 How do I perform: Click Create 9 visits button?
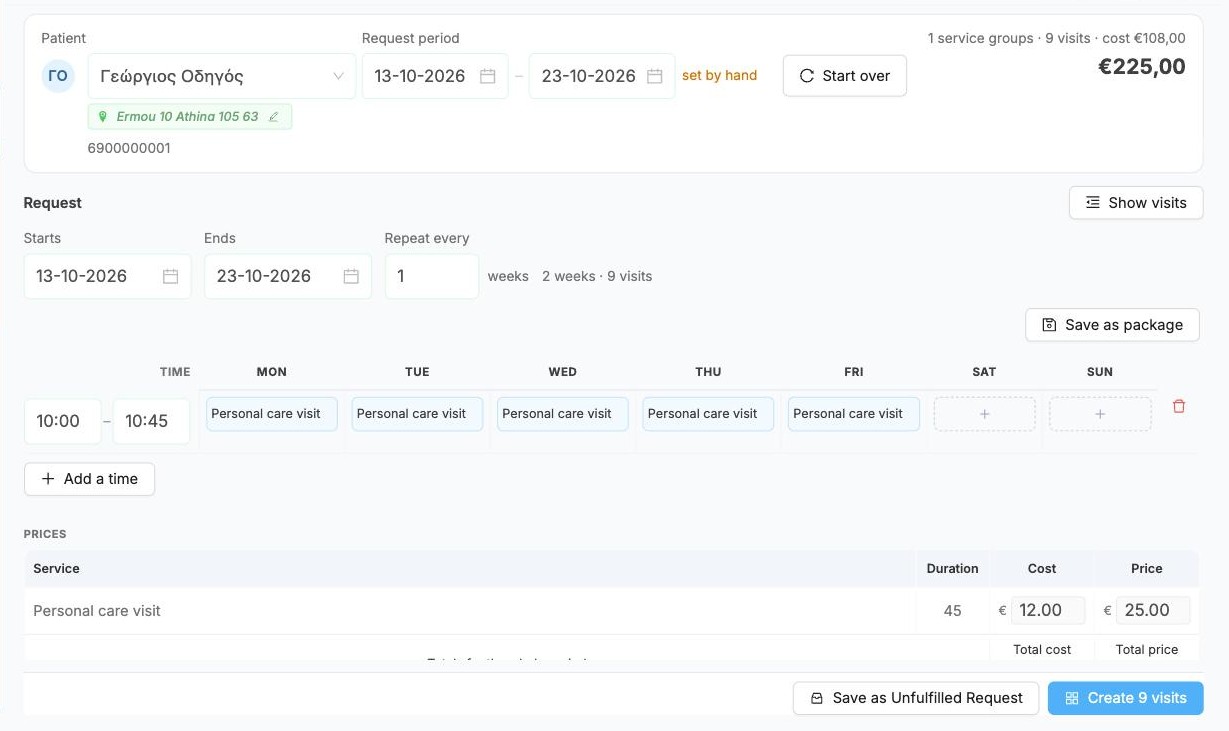coord(1126,698)
